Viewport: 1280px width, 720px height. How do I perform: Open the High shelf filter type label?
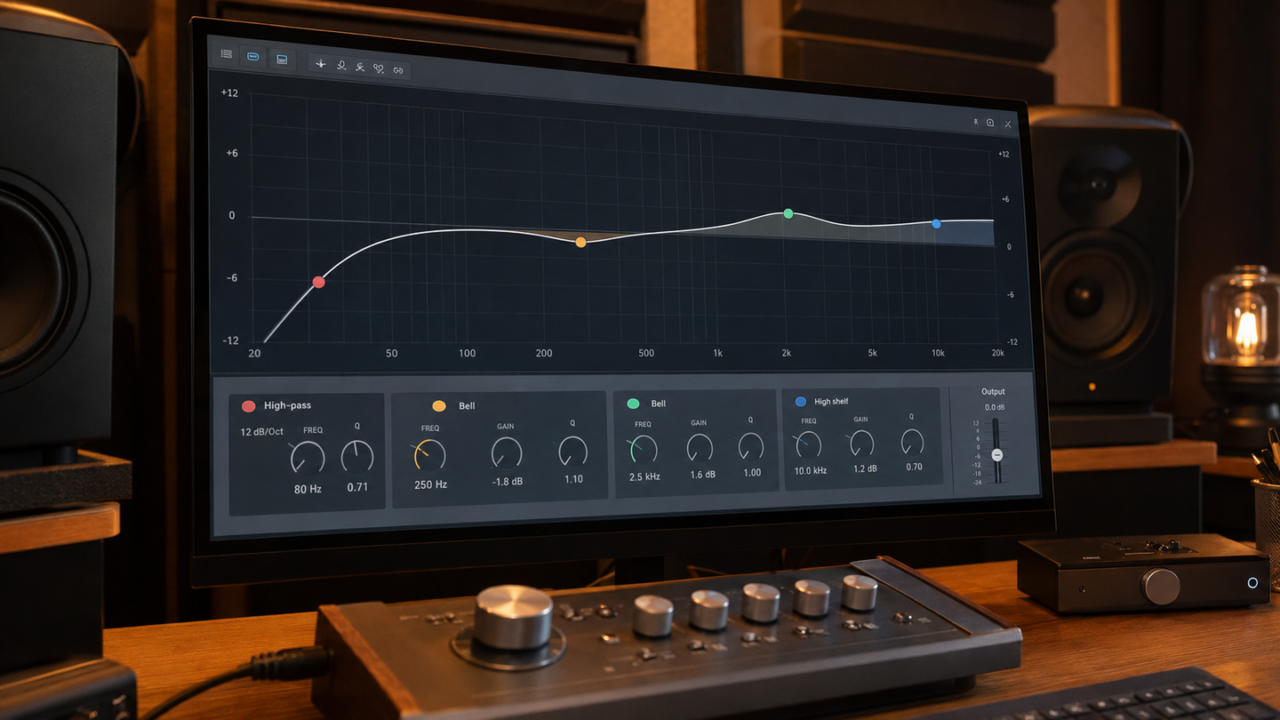tap(831, 402)
